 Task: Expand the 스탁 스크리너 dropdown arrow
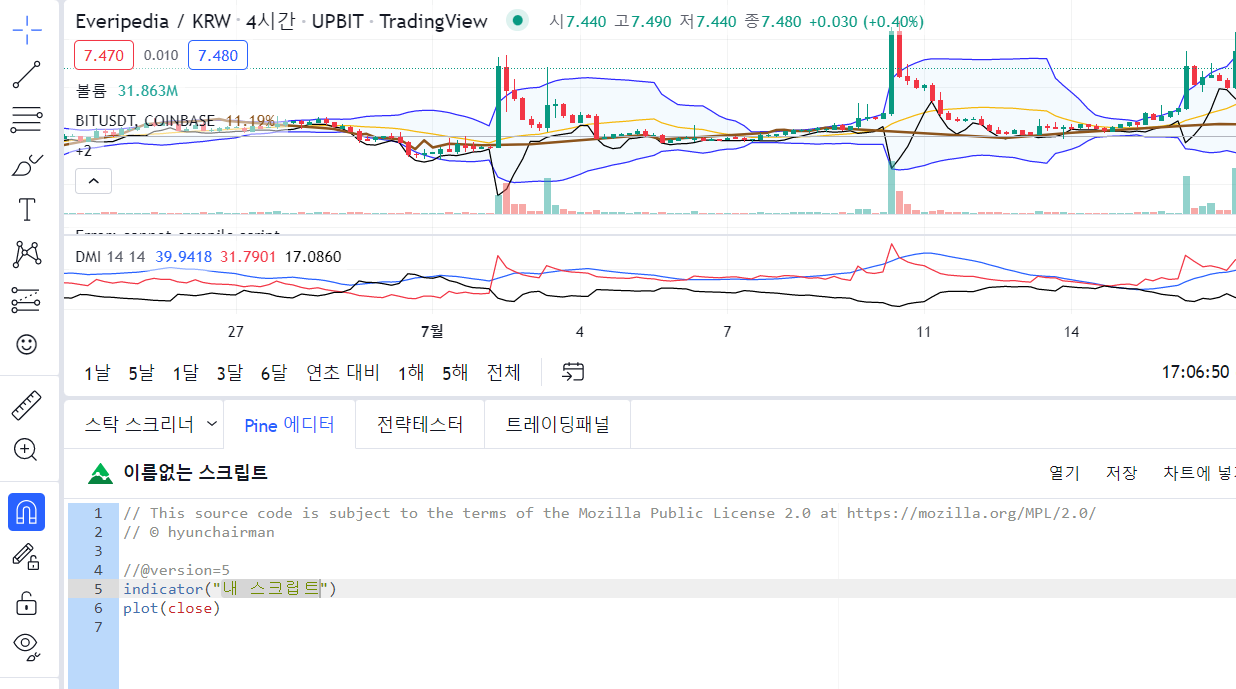point(211,424)
